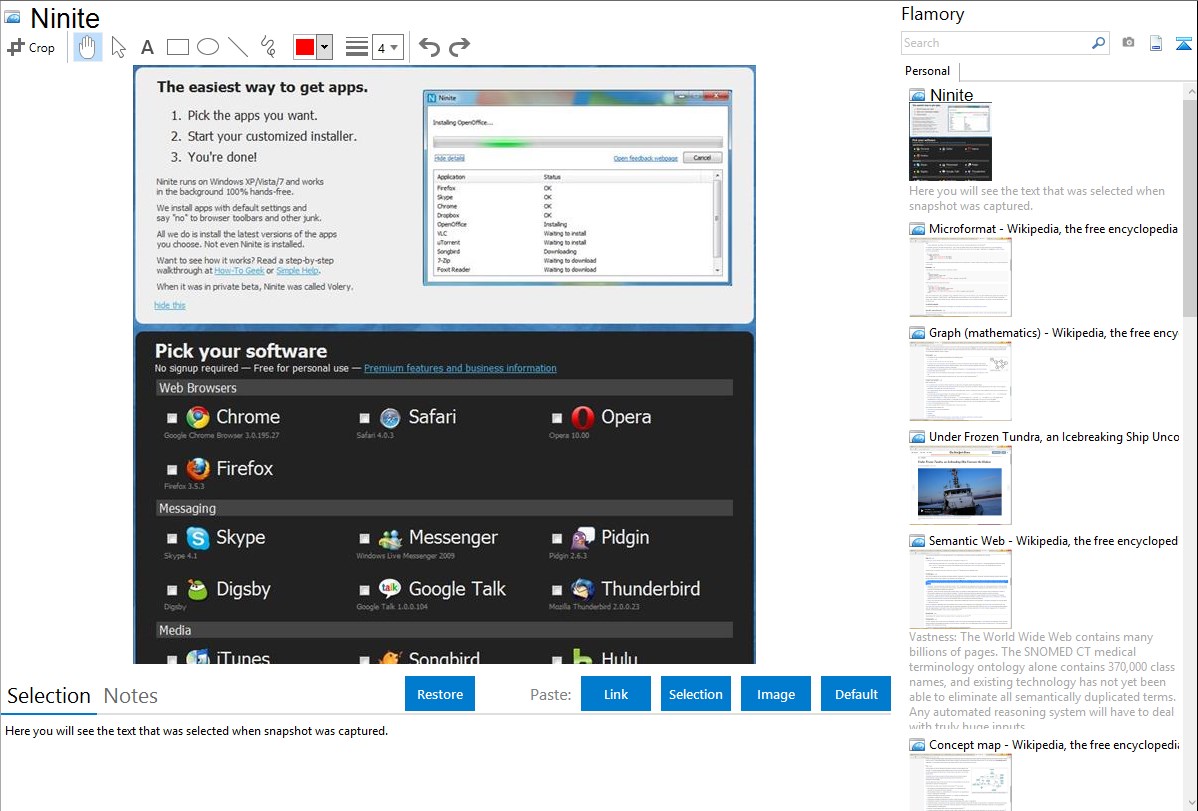
Task: Click the Google Talk bubble icon
Action: tap(390, 589)
